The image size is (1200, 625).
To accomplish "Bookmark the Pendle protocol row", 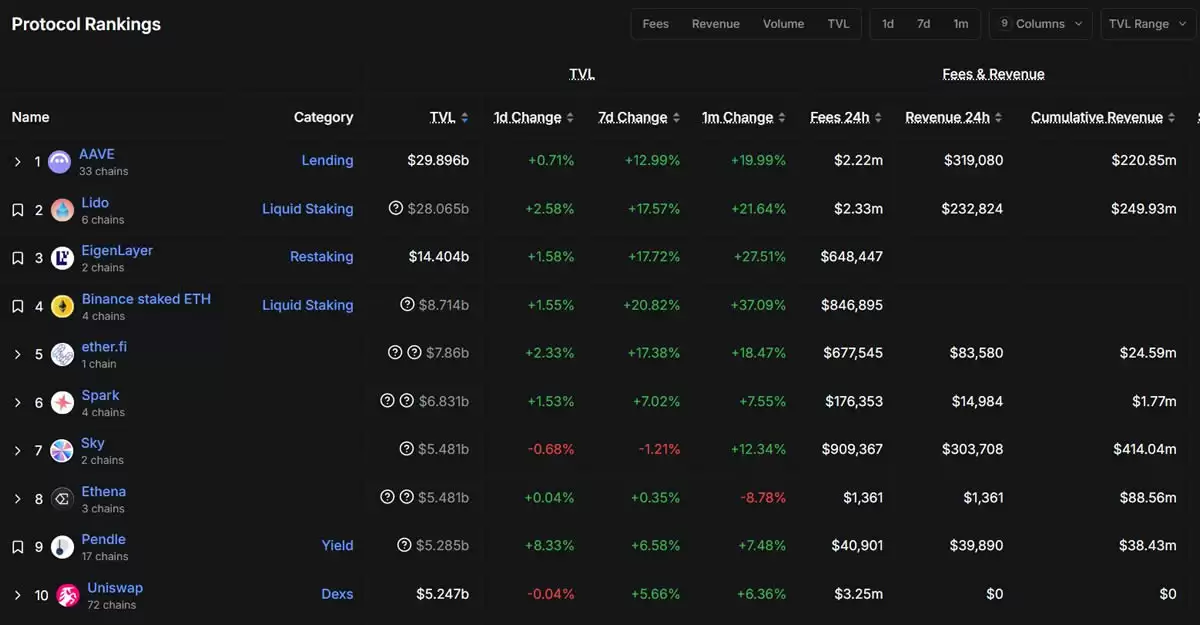I will [17, 546].
